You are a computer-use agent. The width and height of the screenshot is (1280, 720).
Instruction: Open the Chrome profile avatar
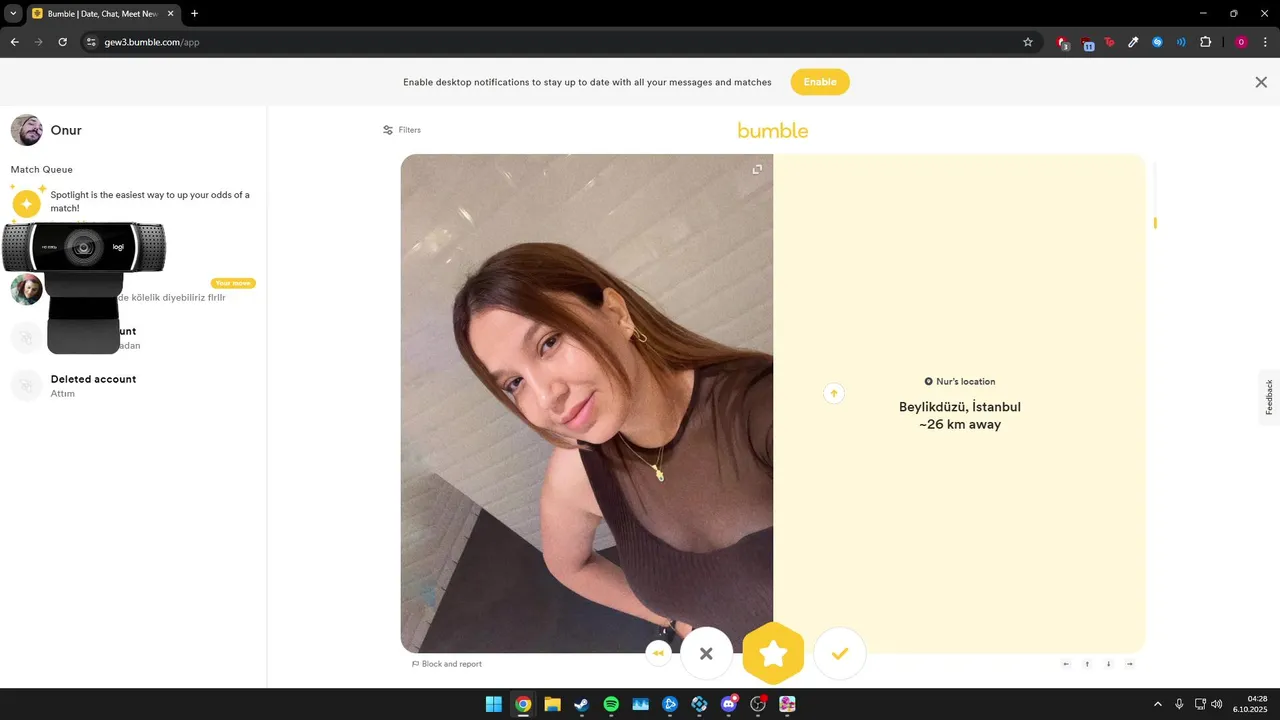(x=1241, y=42)
